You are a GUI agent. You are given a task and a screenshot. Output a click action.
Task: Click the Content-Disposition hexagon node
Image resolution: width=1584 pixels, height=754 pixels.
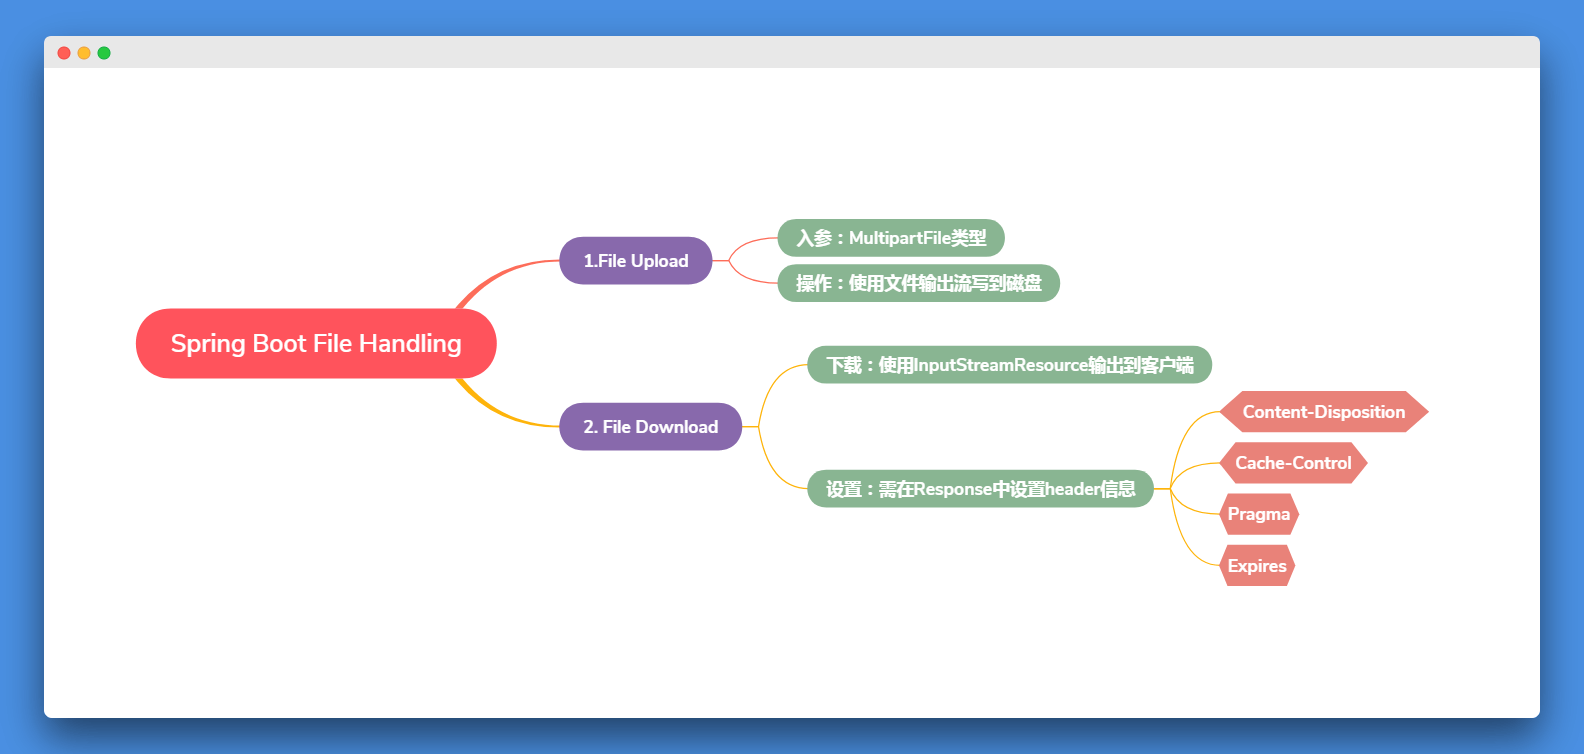tap(1324, 412)
